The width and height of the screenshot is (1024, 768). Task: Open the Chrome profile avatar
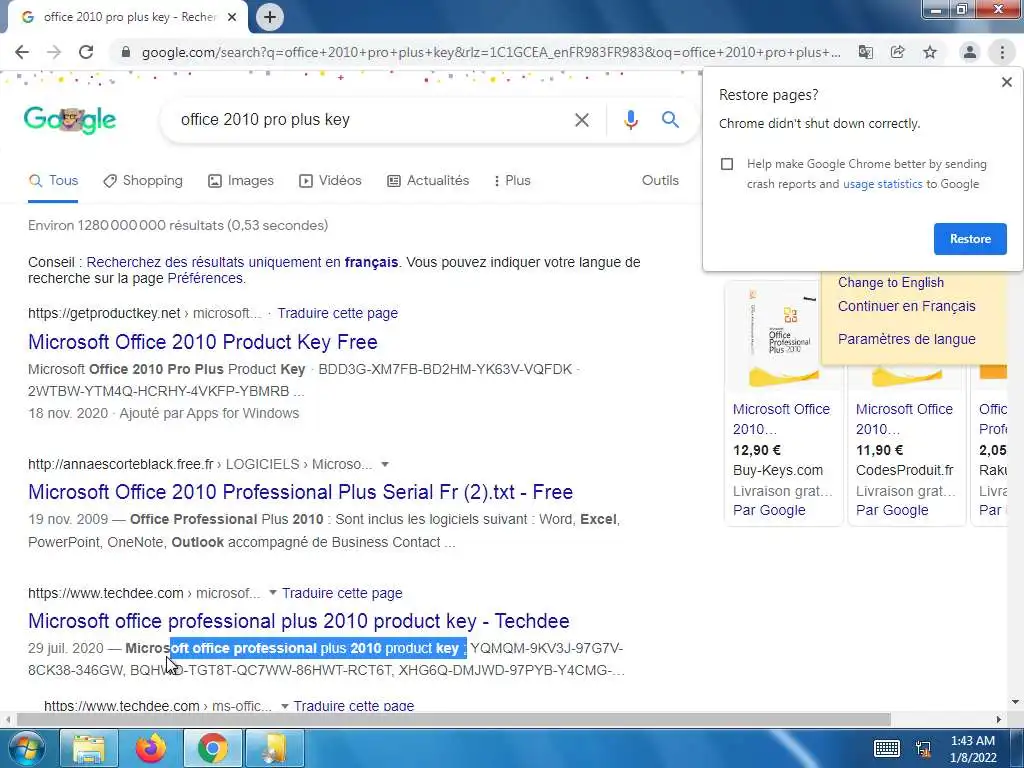click(x=970, y=52)
